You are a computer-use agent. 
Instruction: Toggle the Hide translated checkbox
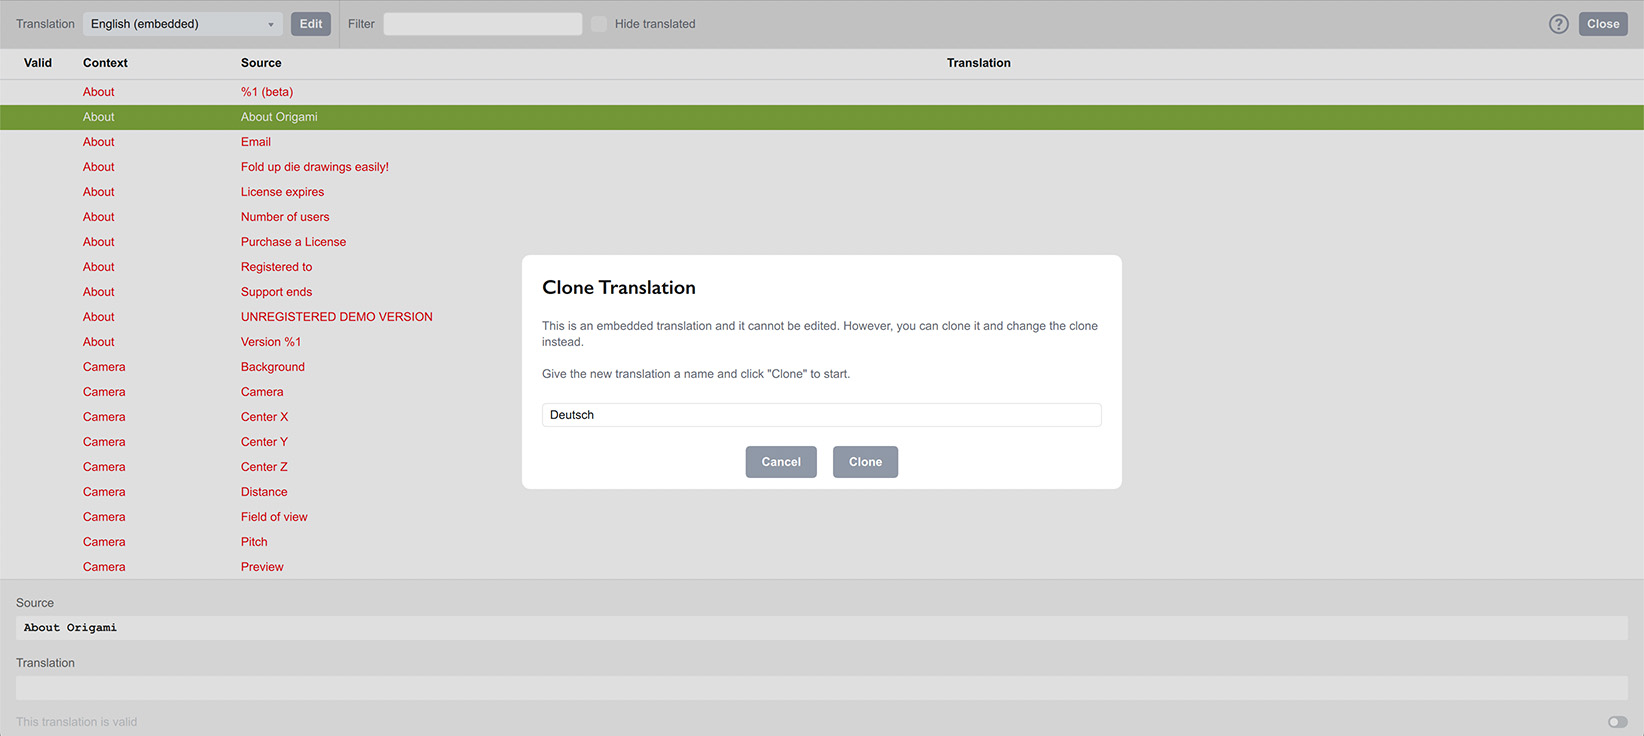[599, 24]
